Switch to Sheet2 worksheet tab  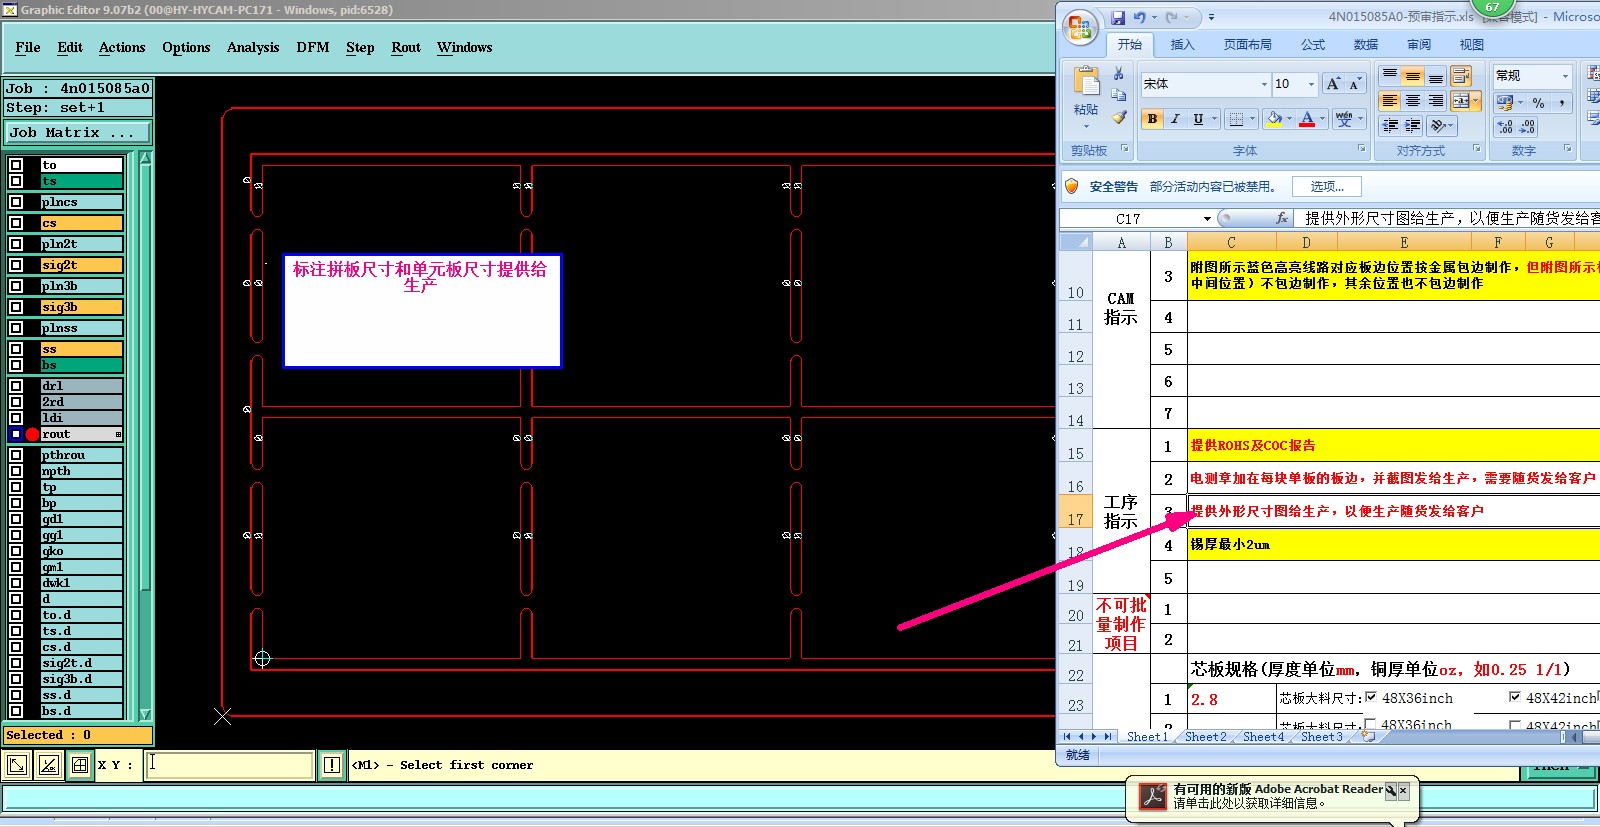1205,737
